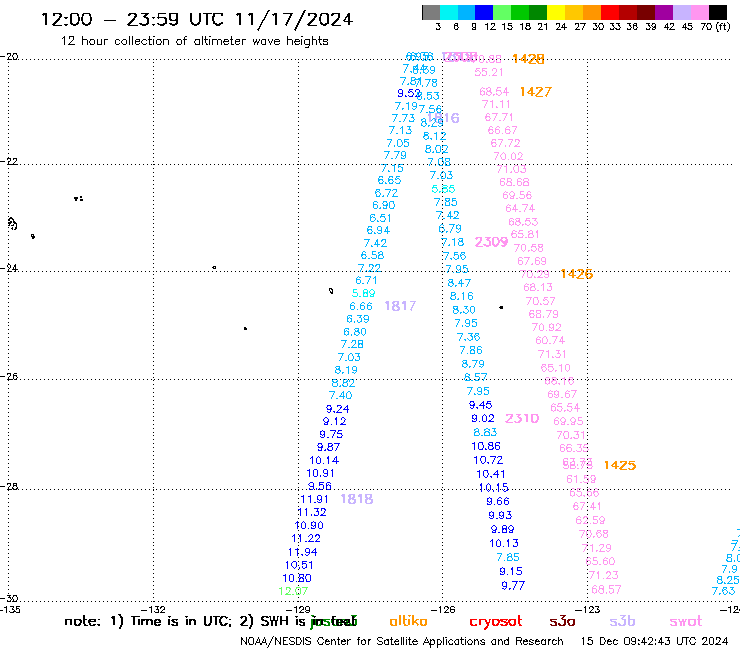Click the lavender pass time label '1816'
This screenshot has height=650, width=740.
[443, 118]
